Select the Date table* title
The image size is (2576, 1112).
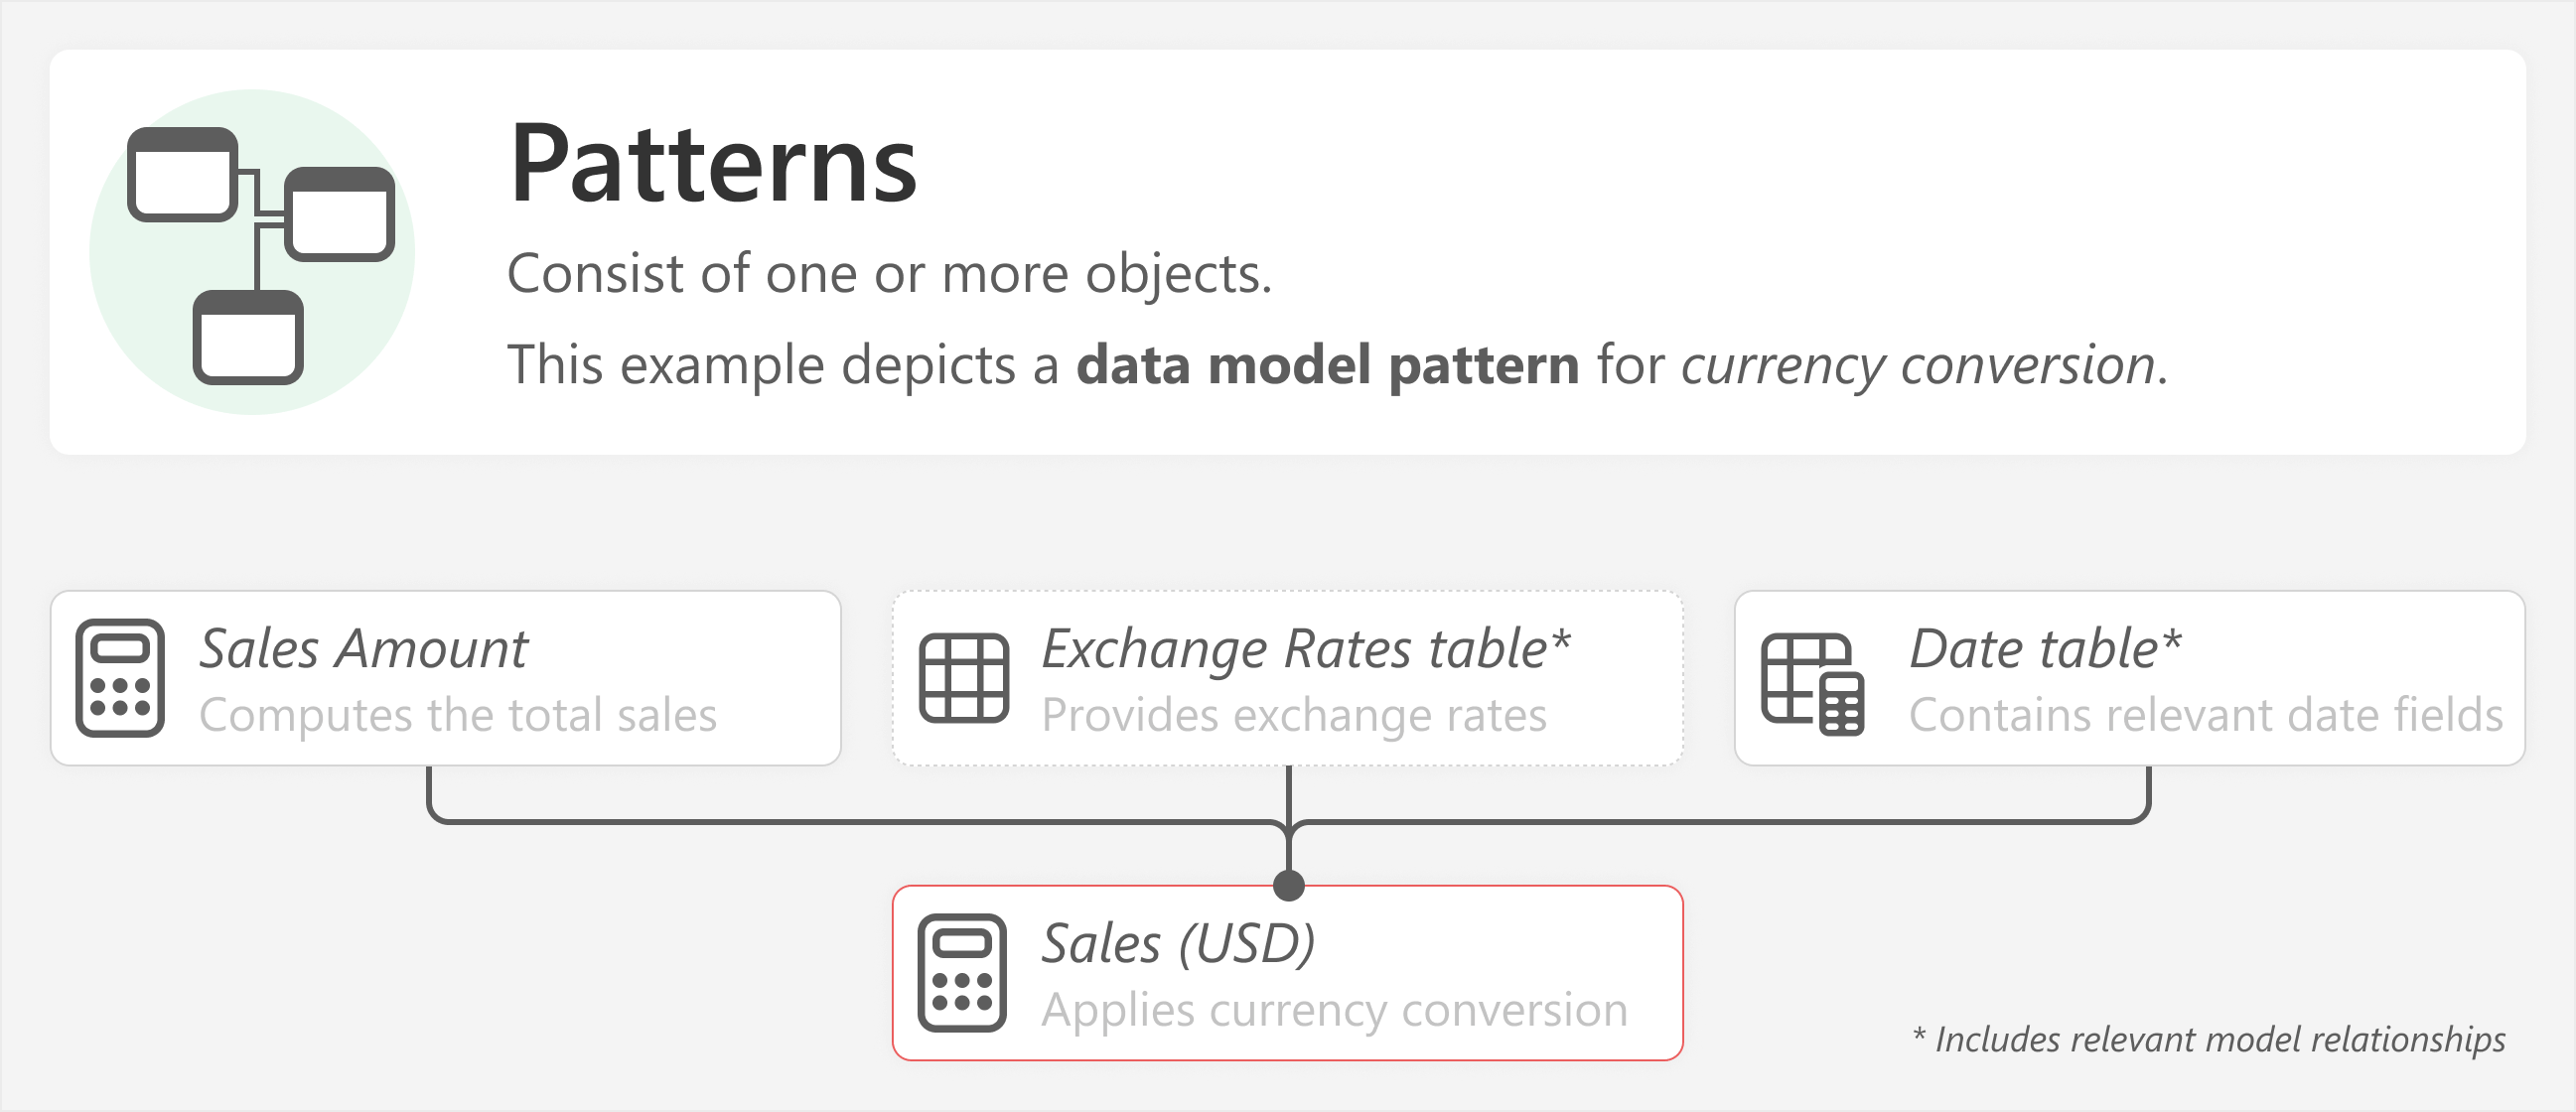(2046, 649)
